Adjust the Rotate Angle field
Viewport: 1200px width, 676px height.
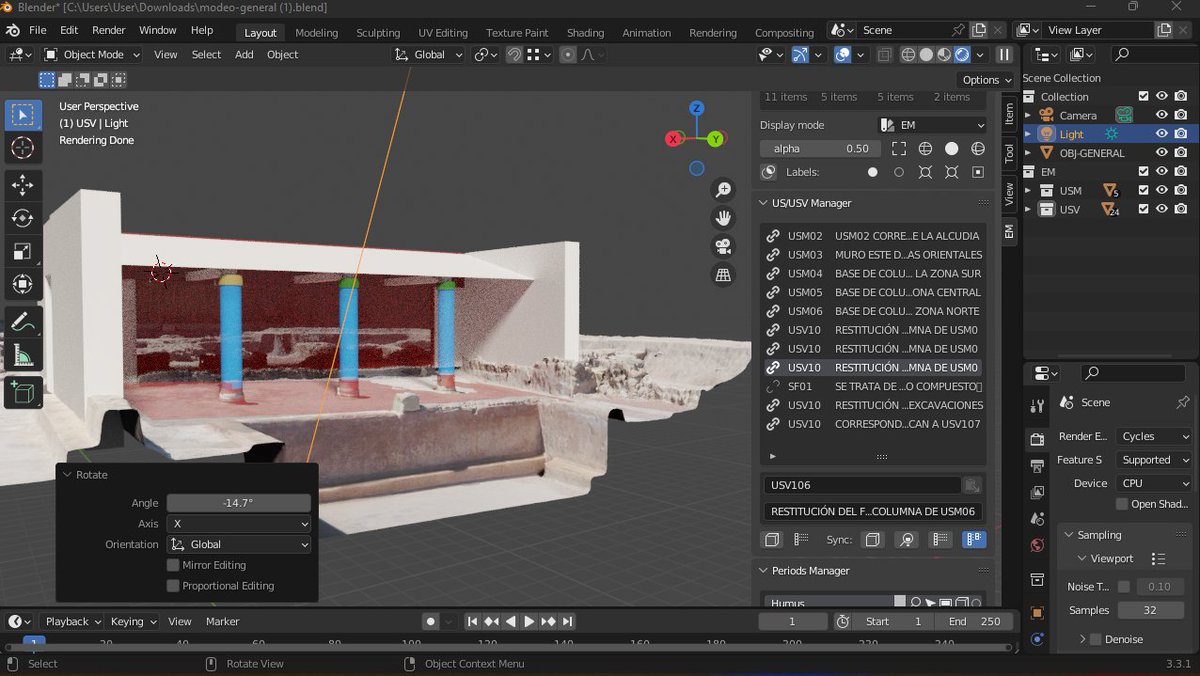click(239, 503)
